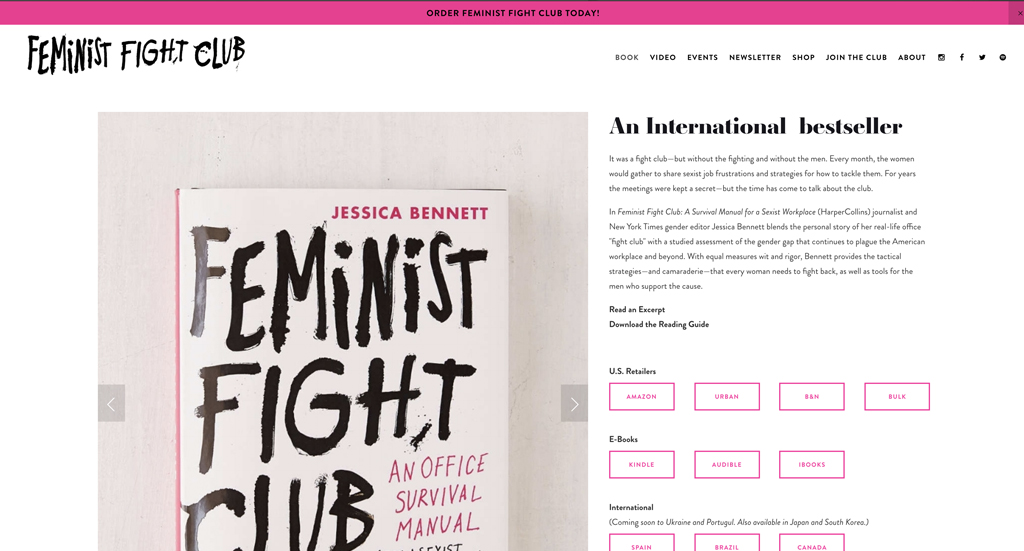Click the Amazon retailer button

tap(642, 397)
